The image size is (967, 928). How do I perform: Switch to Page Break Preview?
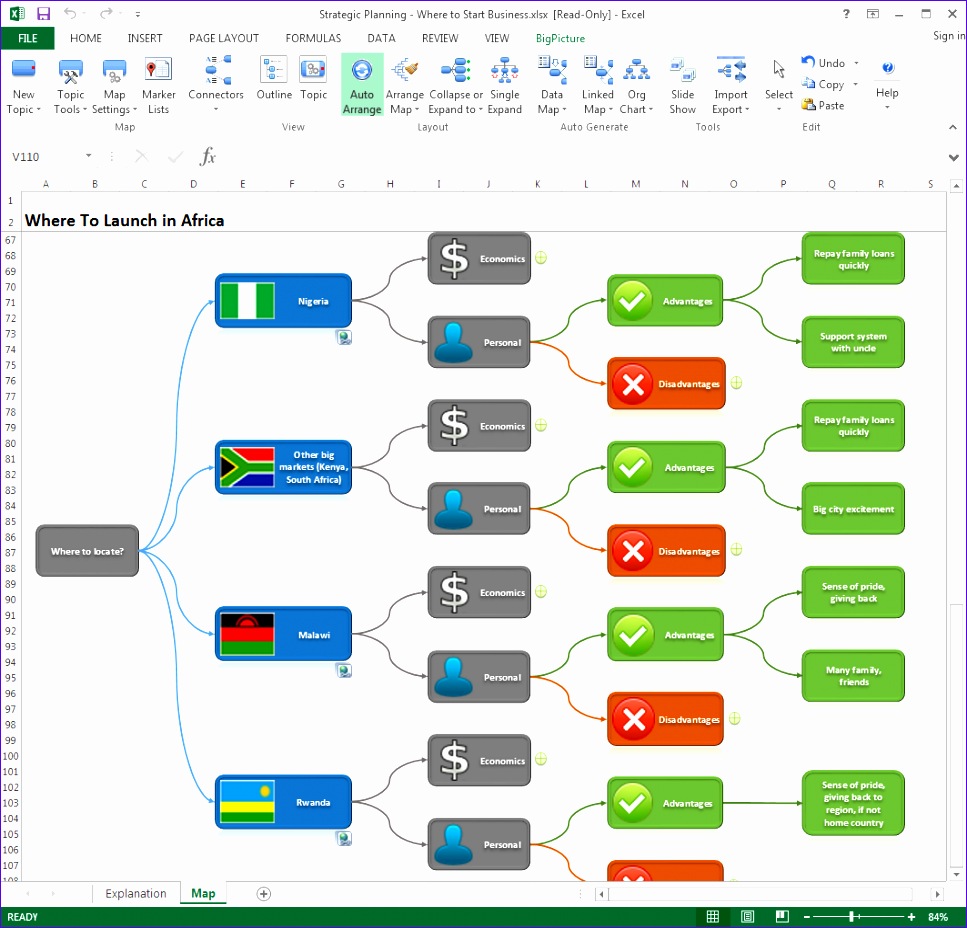click(x=782, y=917)
